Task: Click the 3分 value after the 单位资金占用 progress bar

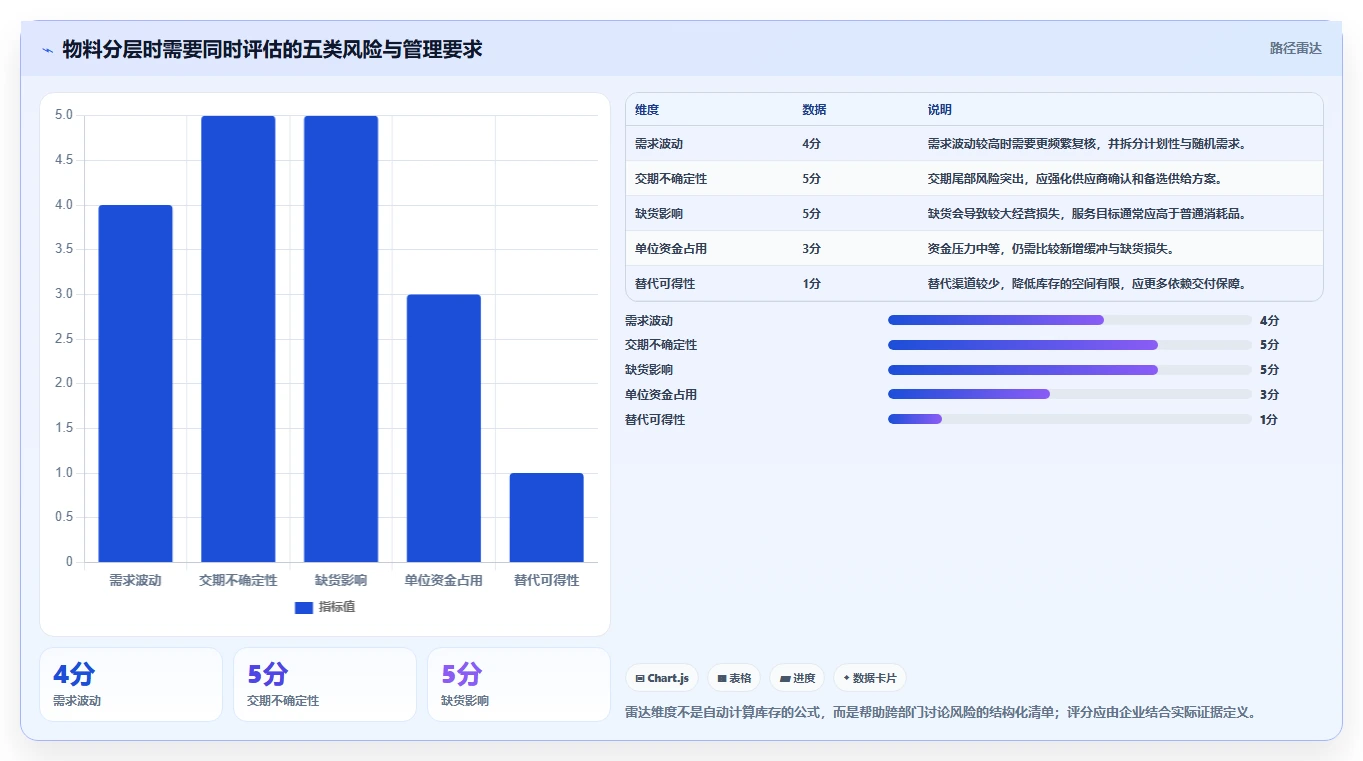Action: [1269, 395]
